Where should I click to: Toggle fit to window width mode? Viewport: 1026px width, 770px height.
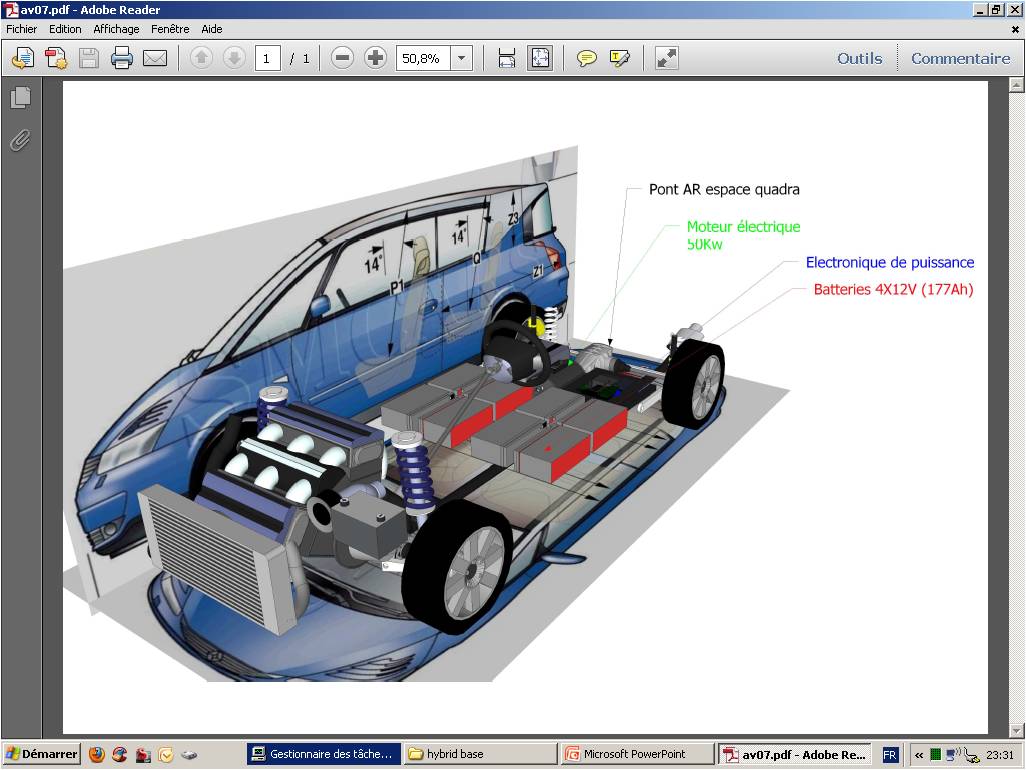[507, 58]
